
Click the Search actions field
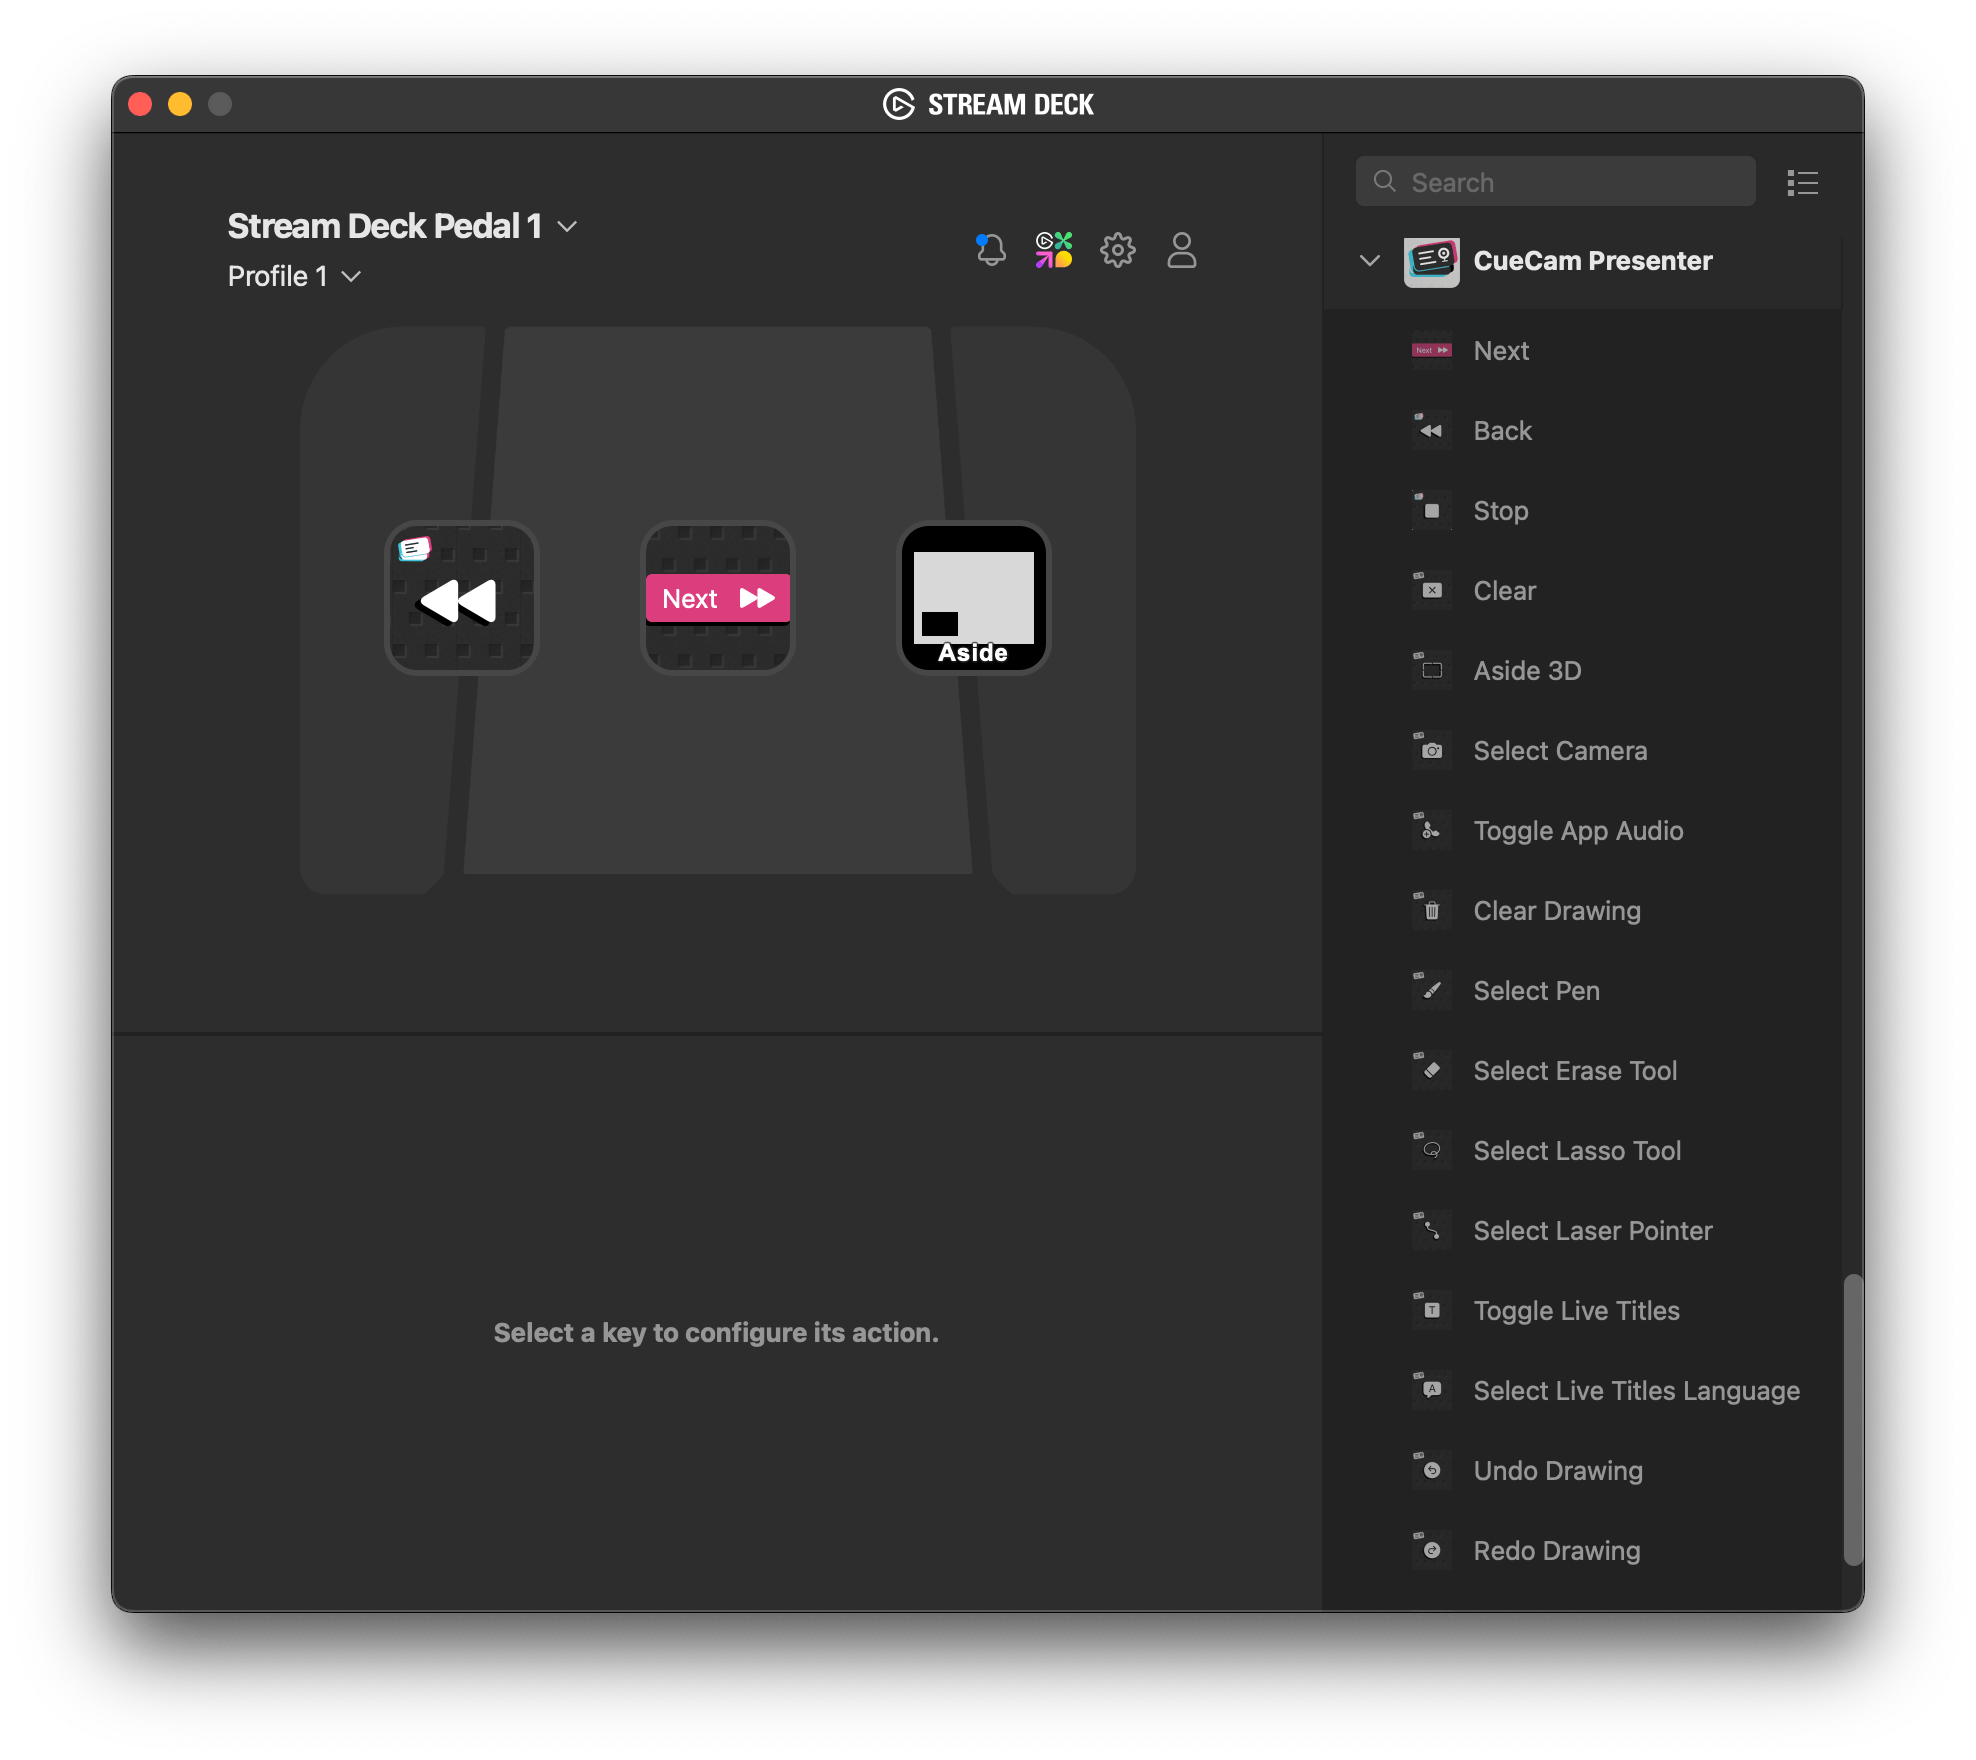coord(1555,182)
